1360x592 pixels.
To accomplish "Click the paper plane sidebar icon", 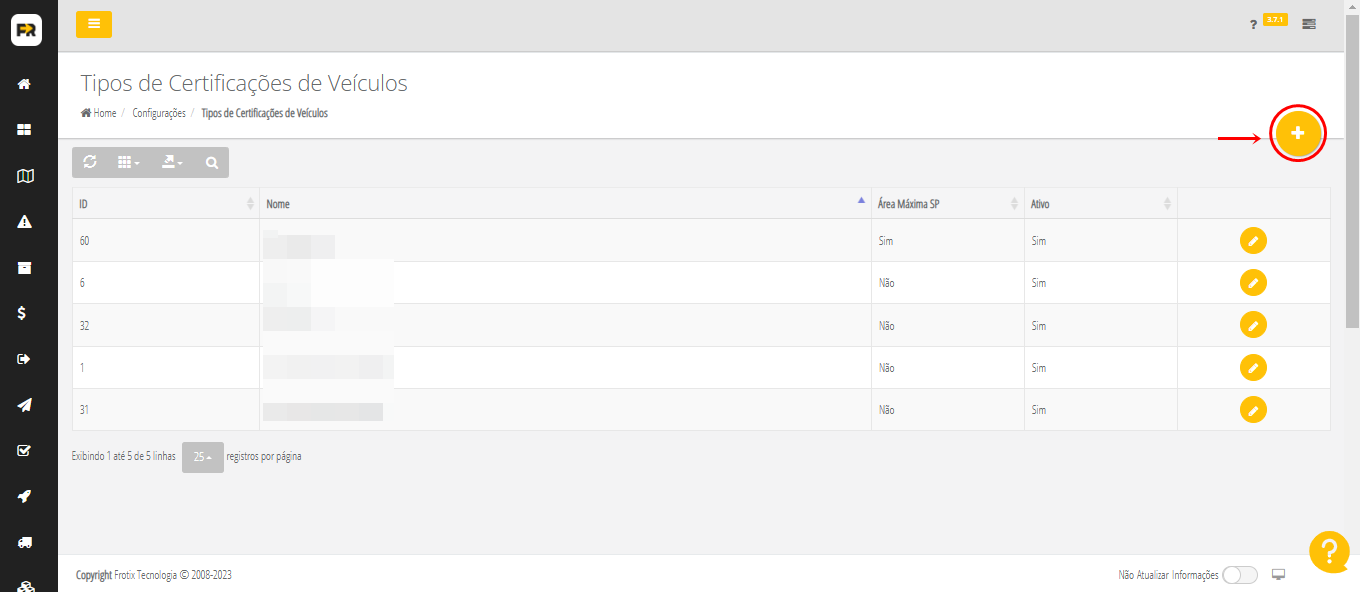I will tap(25, 405).
